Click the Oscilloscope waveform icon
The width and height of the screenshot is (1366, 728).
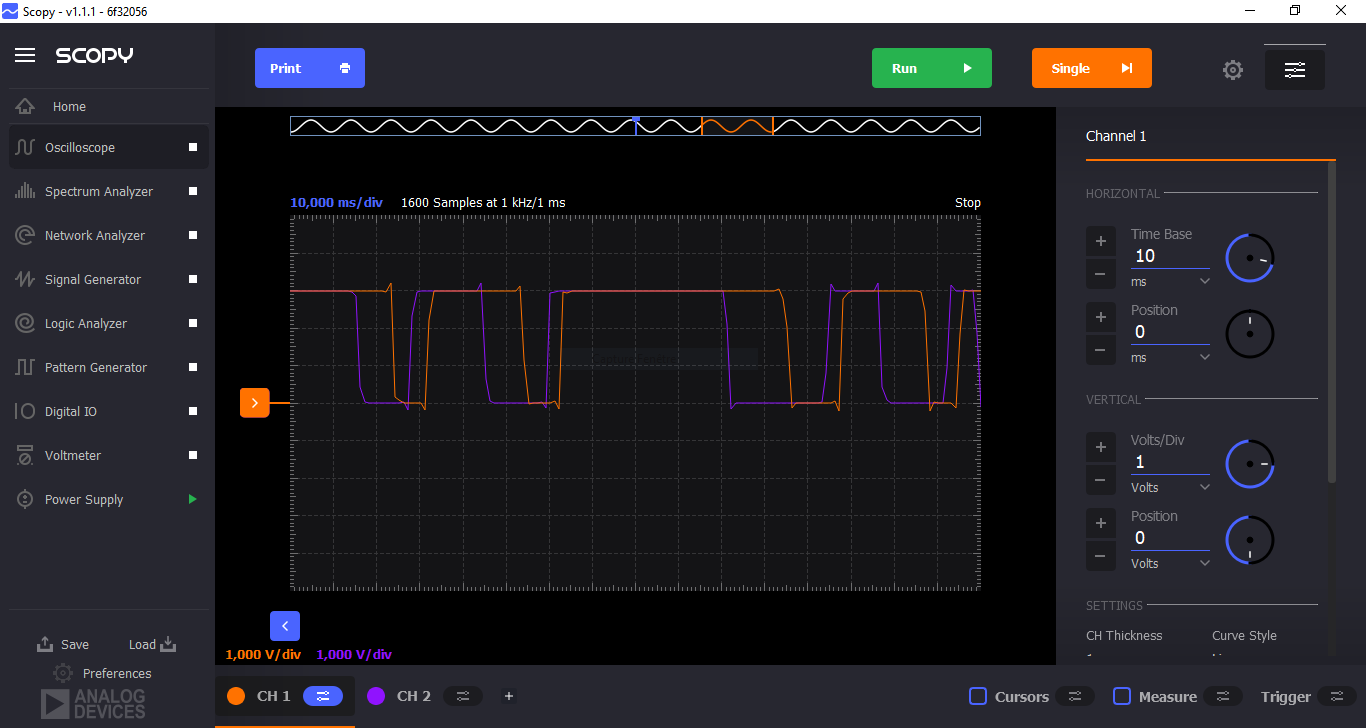pyautogui.click(x=25, y=147)
